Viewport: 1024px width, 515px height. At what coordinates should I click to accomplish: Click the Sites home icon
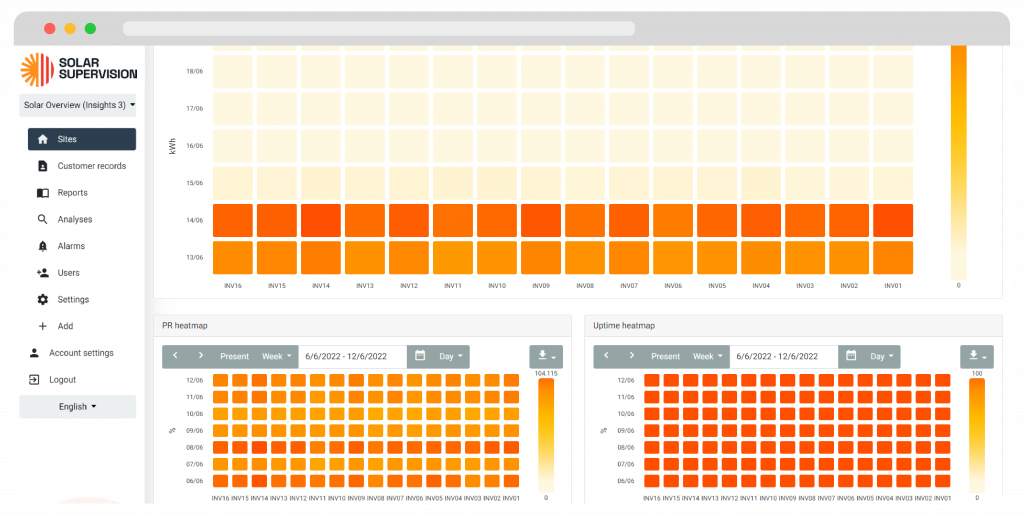tap(42, 139)
